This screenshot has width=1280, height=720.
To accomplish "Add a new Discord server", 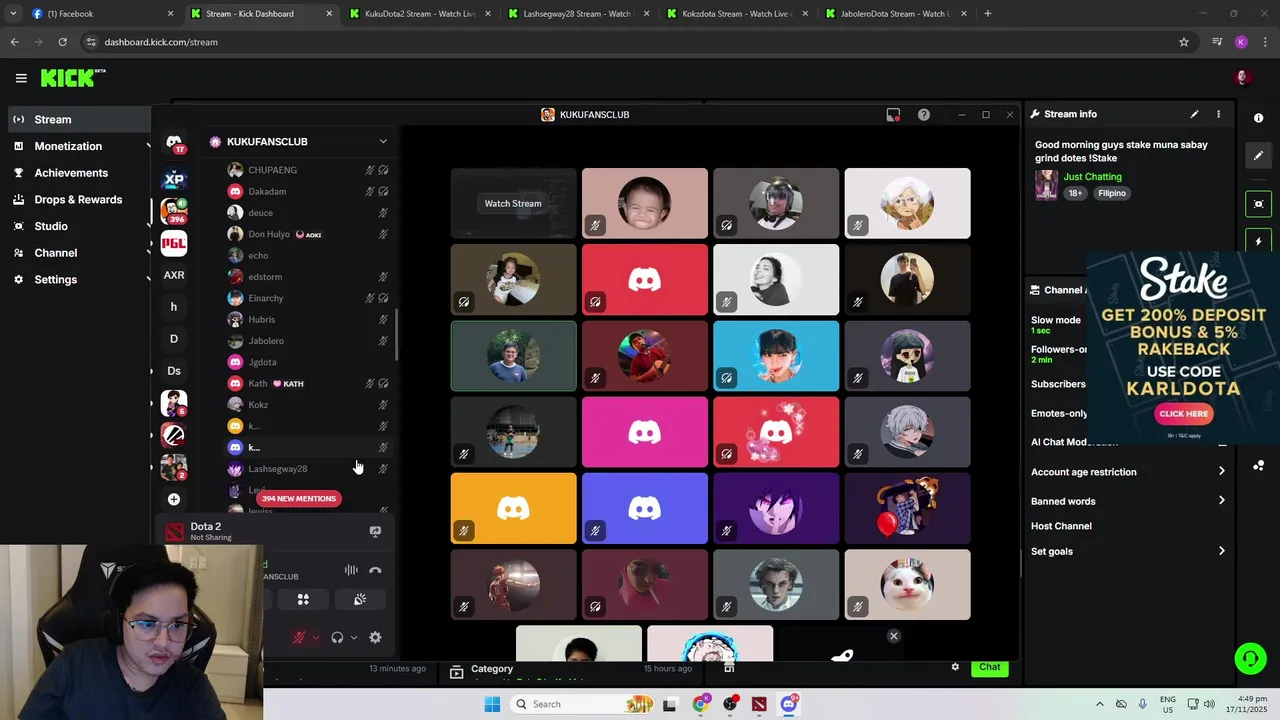I will pyautogui.click(x=174, y=499).
